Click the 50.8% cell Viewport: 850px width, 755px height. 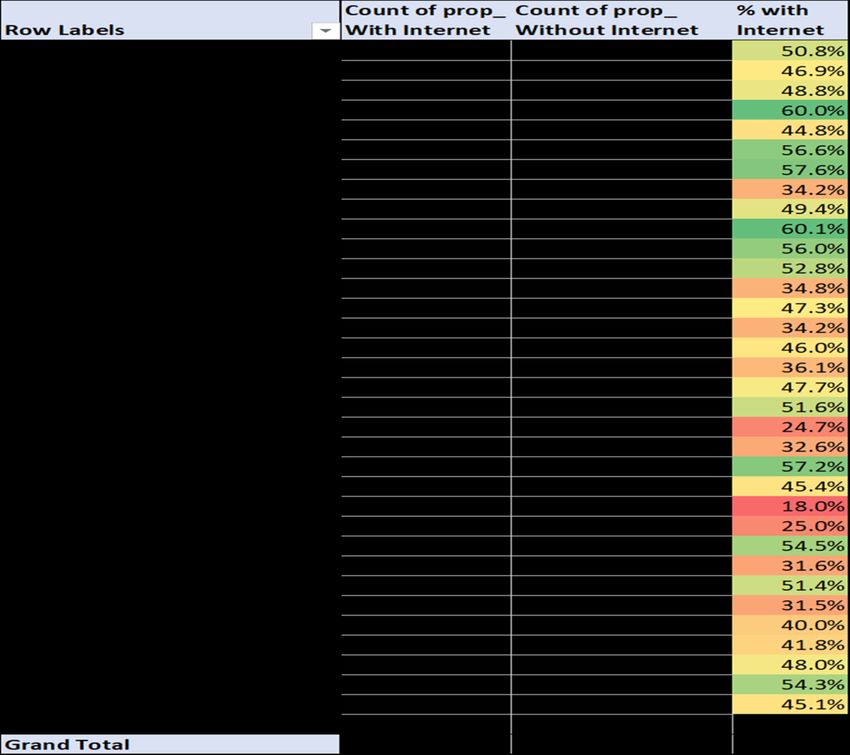pyautogui.click(x=789, y=51)
